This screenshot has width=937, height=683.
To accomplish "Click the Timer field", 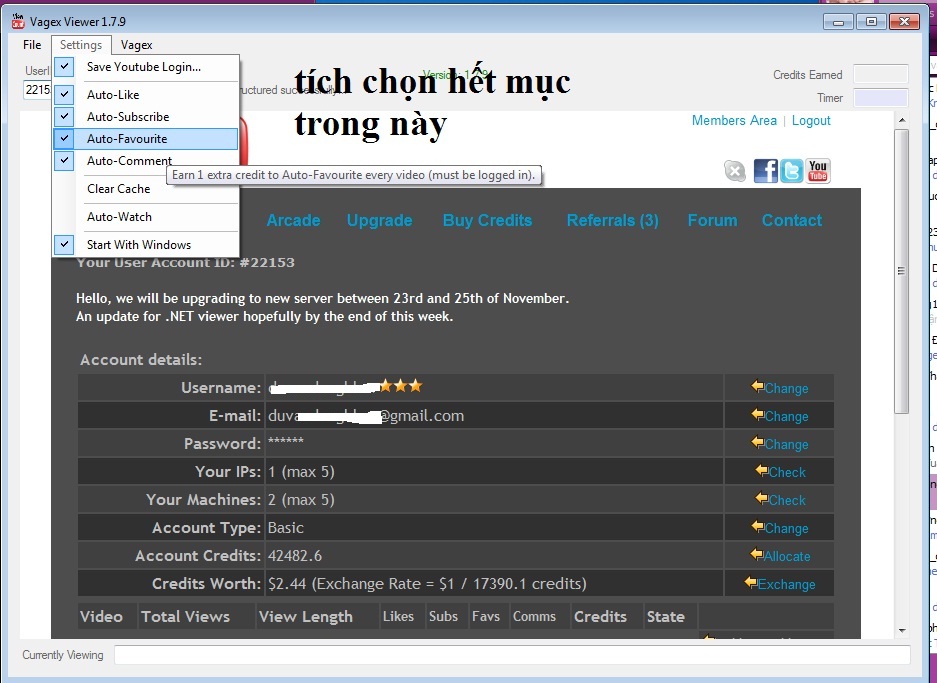I will 881,98.
